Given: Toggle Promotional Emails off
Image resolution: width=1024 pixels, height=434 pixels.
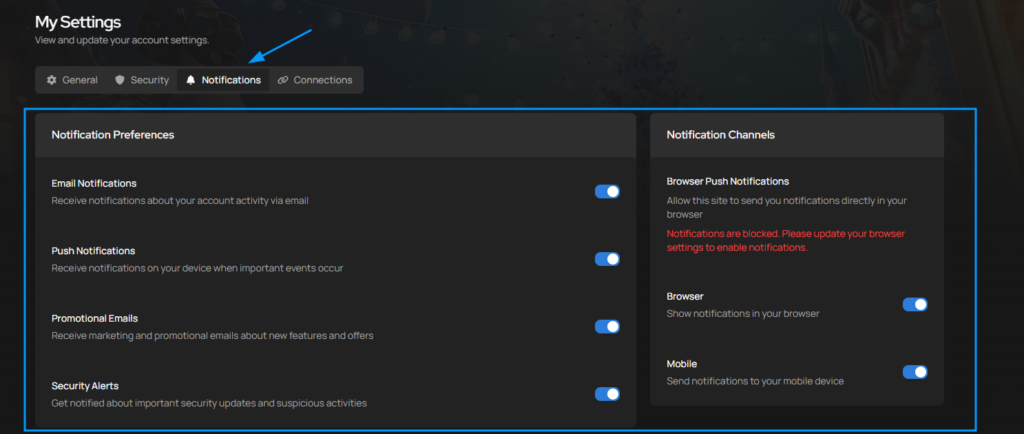Looking at the screenshot, I should tap(607, 326).
